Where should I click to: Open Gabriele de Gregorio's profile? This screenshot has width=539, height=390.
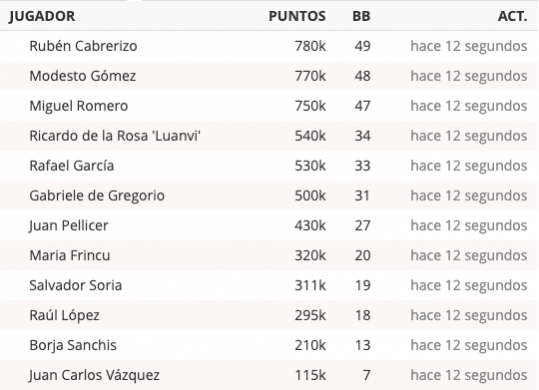tap(97, 196)
